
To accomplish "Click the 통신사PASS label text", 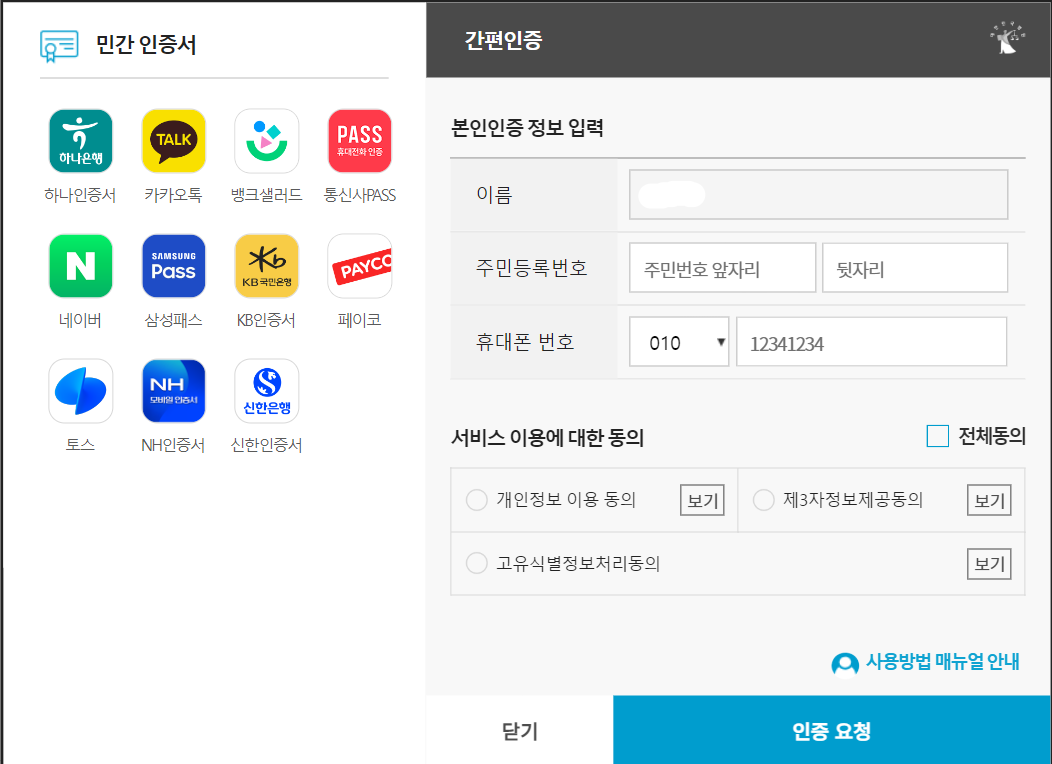I will click(x=360, y=195).
